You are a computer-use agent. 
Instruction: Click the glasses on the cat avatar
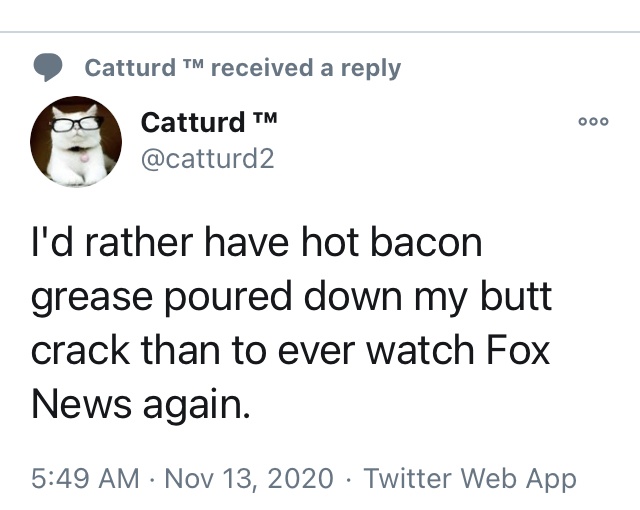(x=74, y=123)
